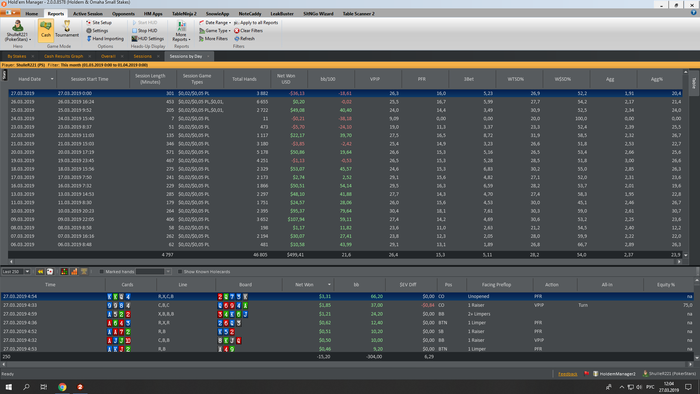Open Site Setup options
The width and height of the screenshot is (700, 394).
click(99, 22)
